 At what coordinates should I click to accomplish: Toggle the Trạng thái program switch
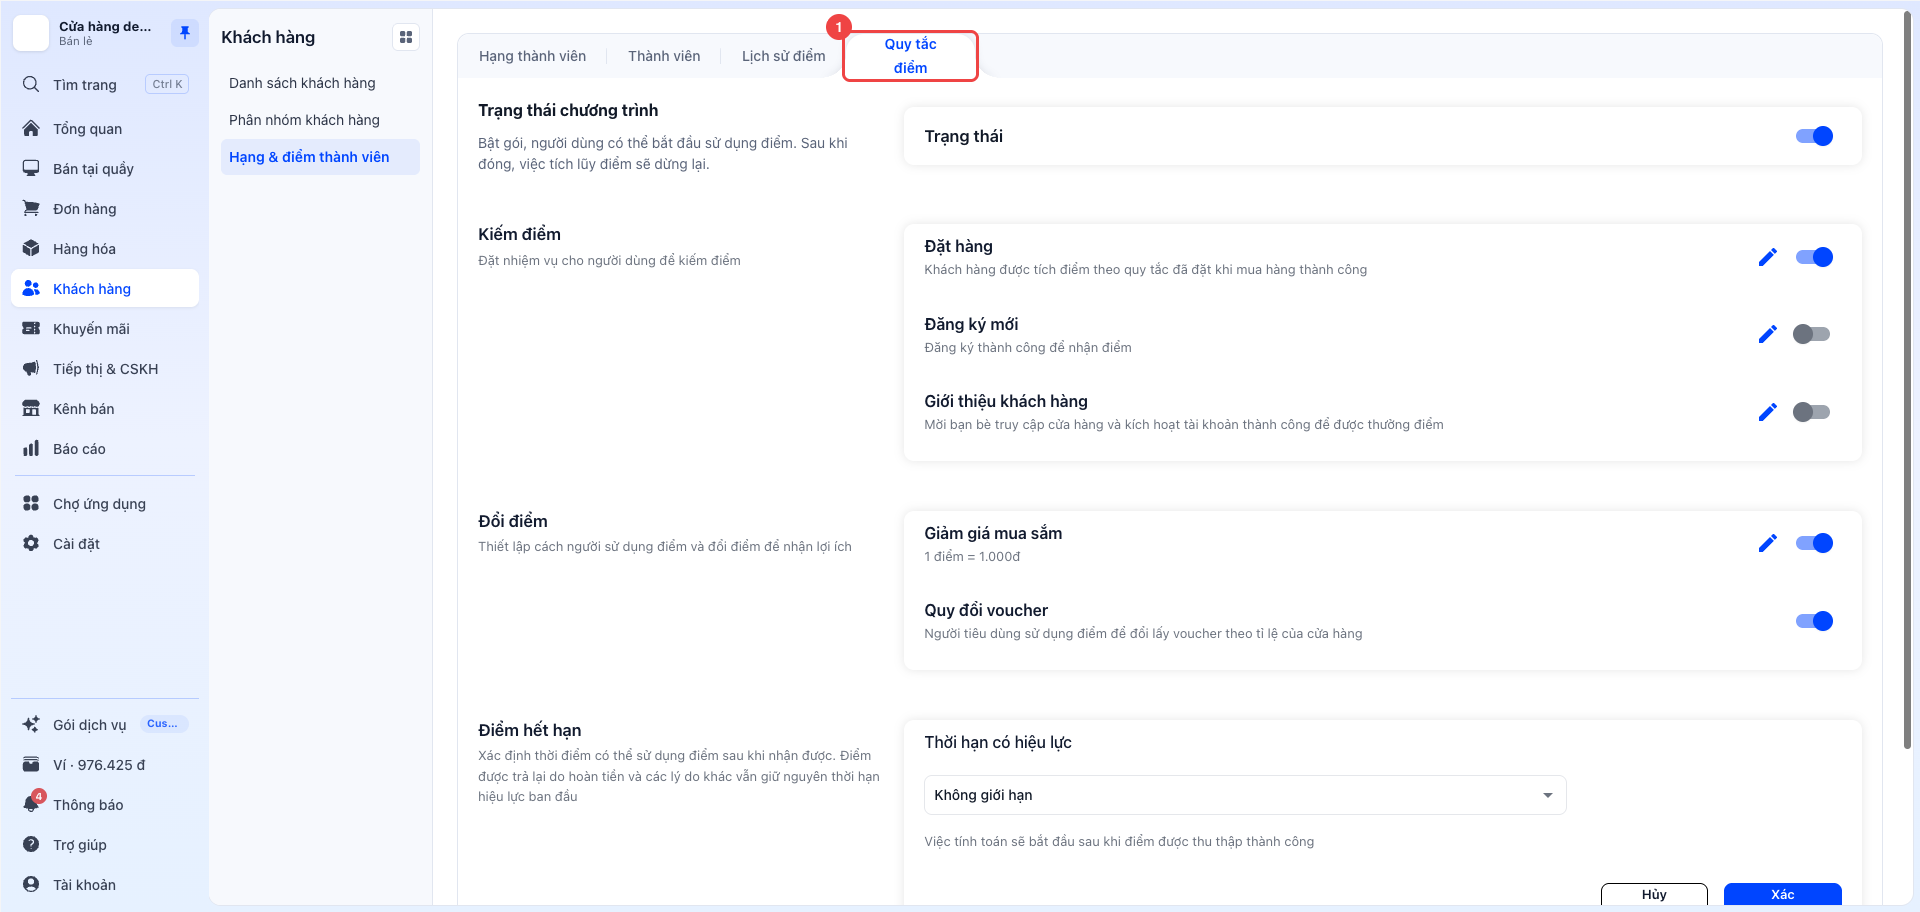pos(1814,136)
